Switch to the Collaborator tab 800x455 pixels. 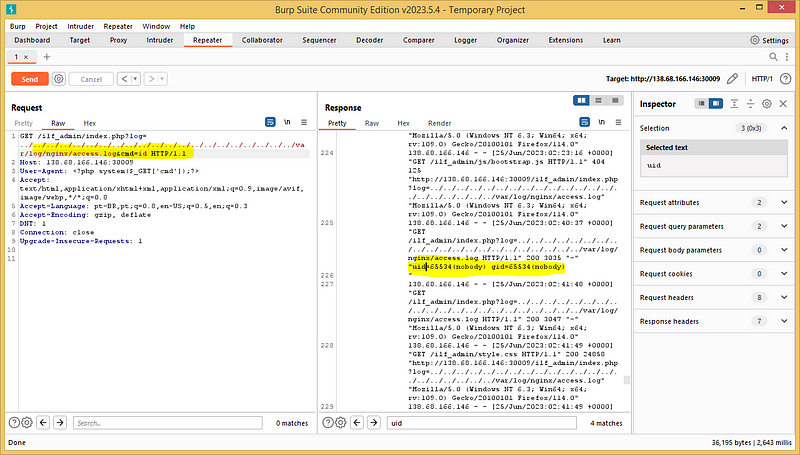point(262,40)
